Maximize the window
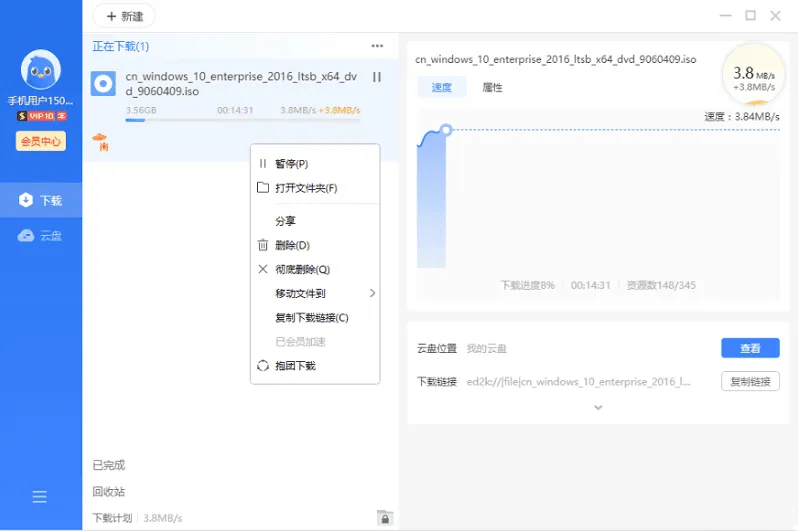The image size is (798, 531). coord(750,16)
